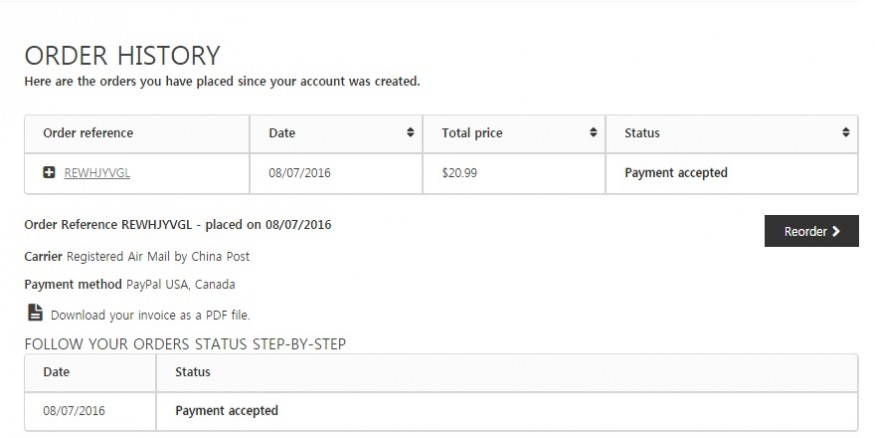Select the 08/07/2016 date cell in orders
This screenshot has width=875, height=438.
[336, 174]
